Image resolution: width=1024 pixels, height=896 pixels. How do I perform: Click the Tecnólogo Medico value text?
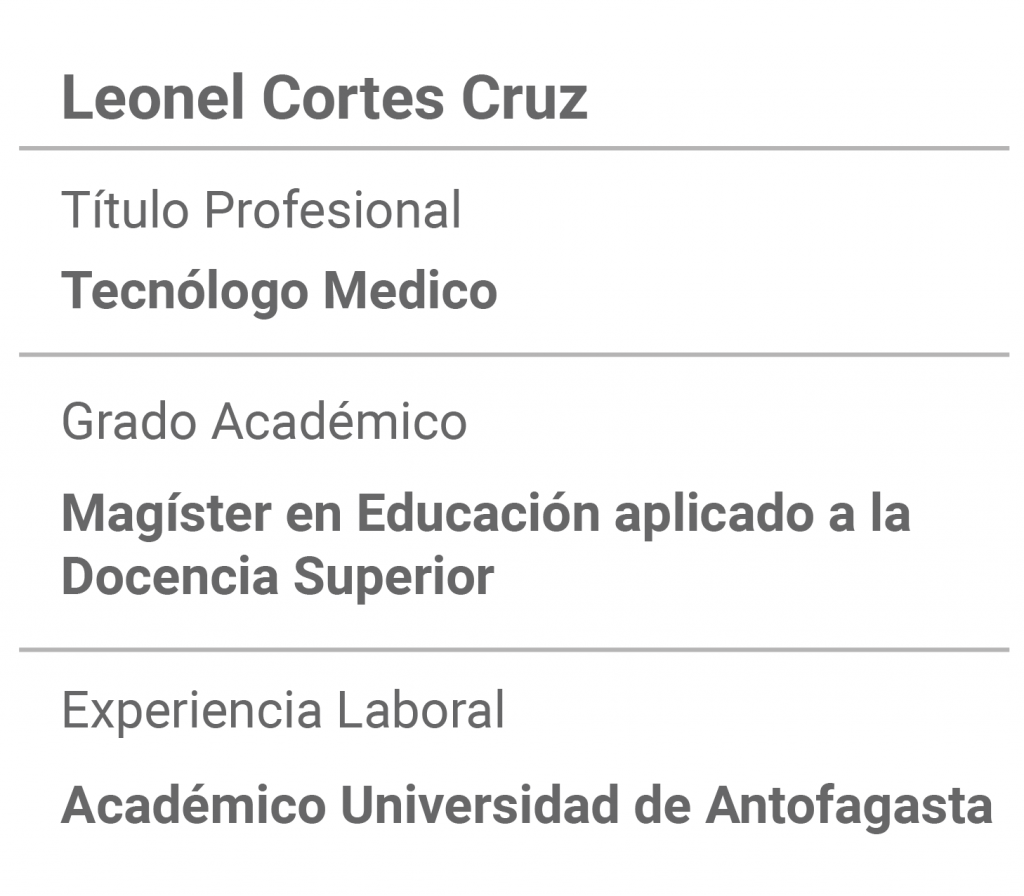pos(280,291)
